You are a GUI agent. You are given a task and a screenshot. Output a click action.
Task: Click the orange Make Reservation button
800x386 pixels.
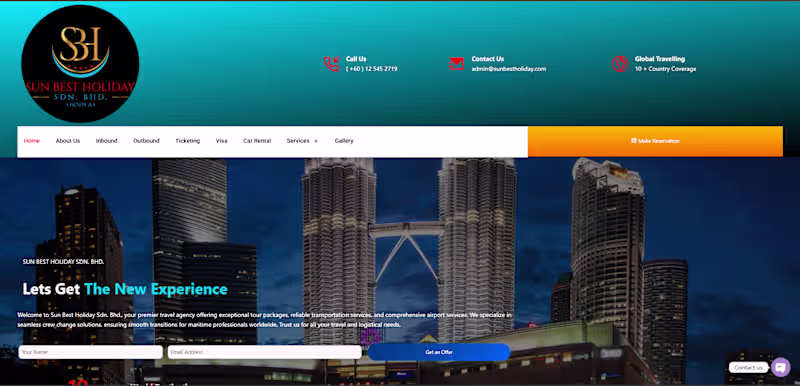[655, 141]
